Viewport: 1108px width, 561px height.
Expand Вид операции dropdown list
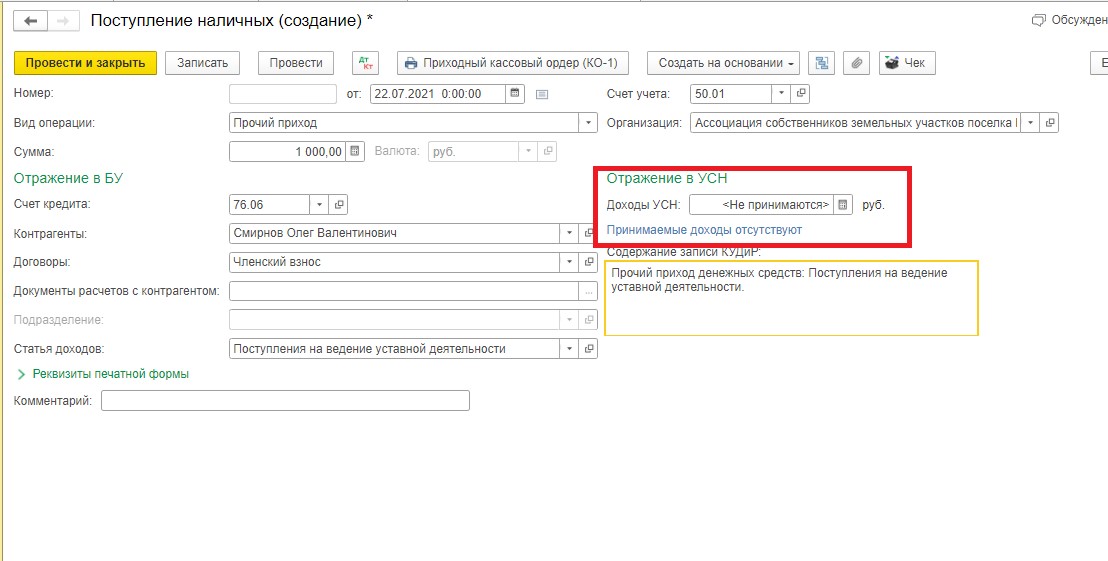click(589, 123)
